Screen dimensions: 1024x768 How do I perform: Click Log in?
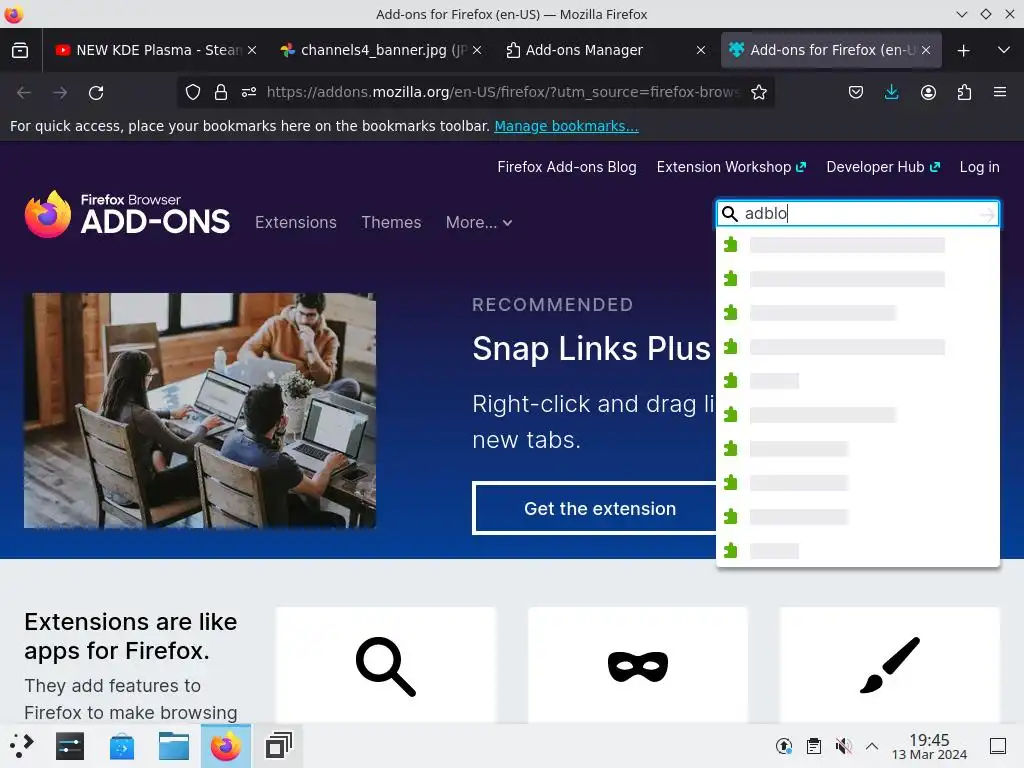pos(979,167)
